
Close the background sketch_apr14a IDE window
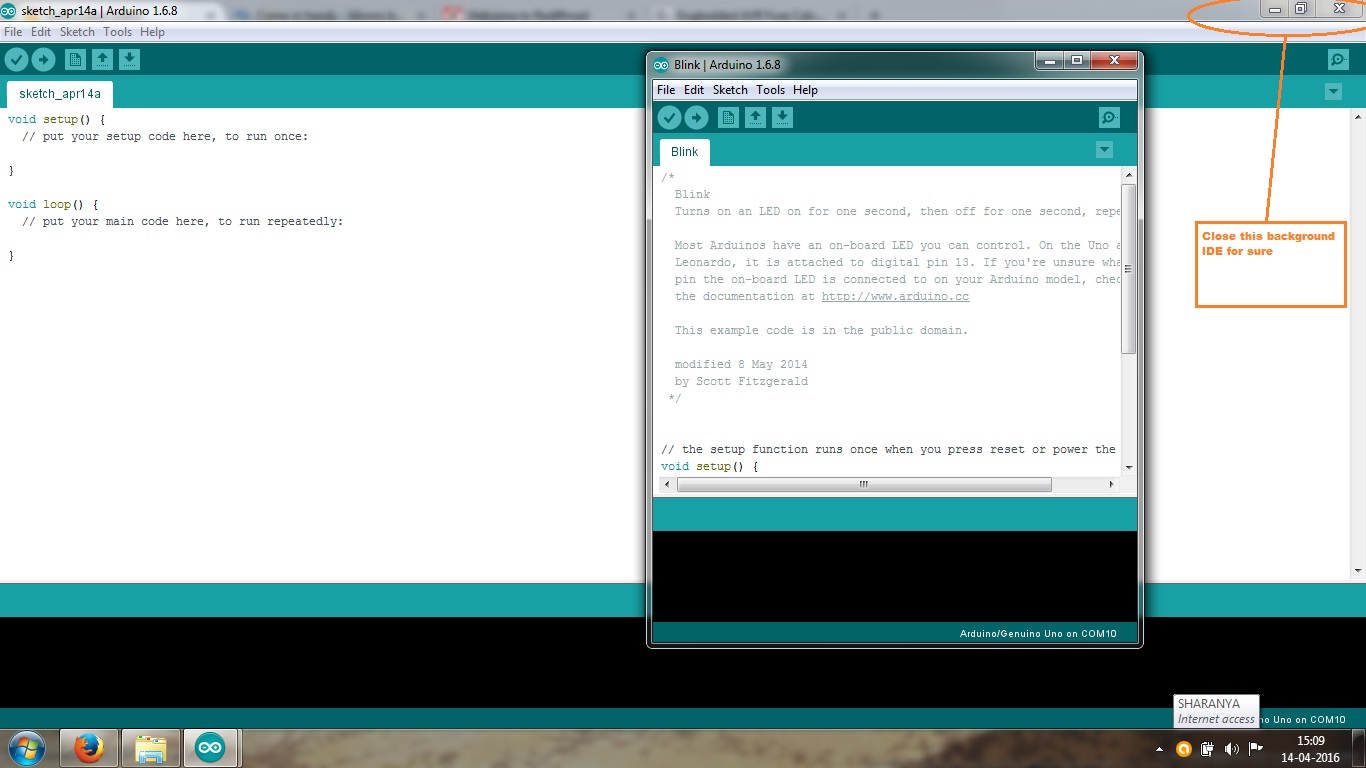pyautogui.click(x=1339, y=9)
